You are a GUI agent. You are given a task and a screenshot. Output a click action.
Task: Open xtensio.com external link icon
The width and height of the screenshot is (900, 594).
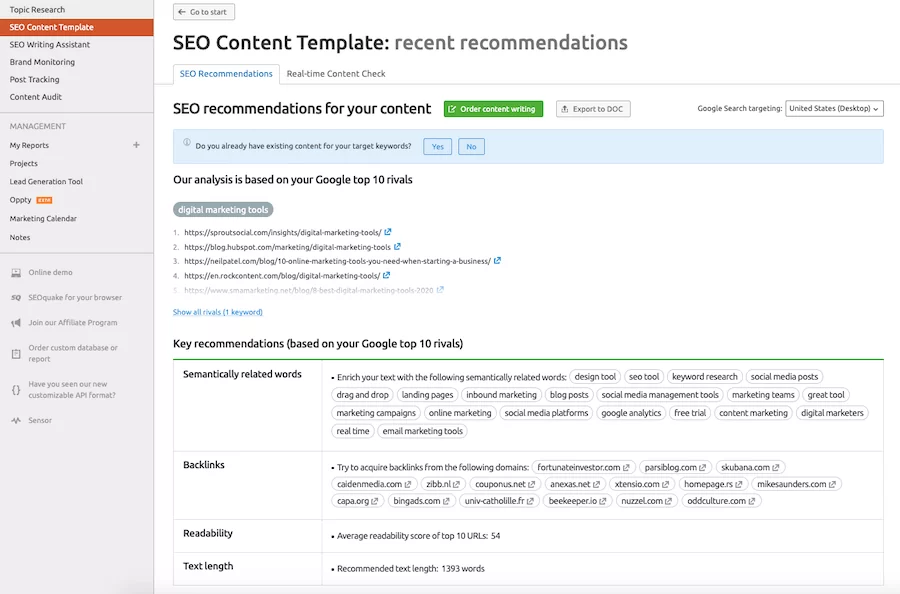pos(665,484)
